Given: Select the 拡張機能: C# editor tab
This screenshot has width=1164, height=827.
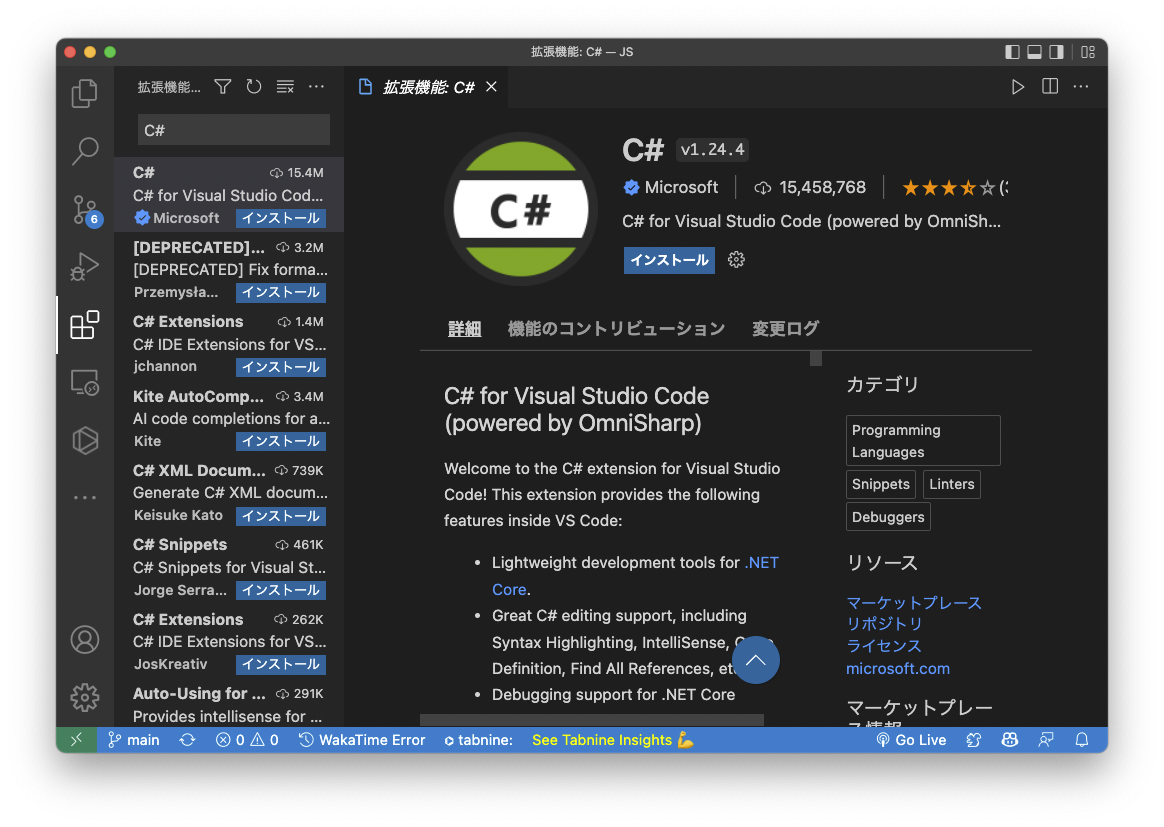Looking at the screenshot, I should pos(428,87).
